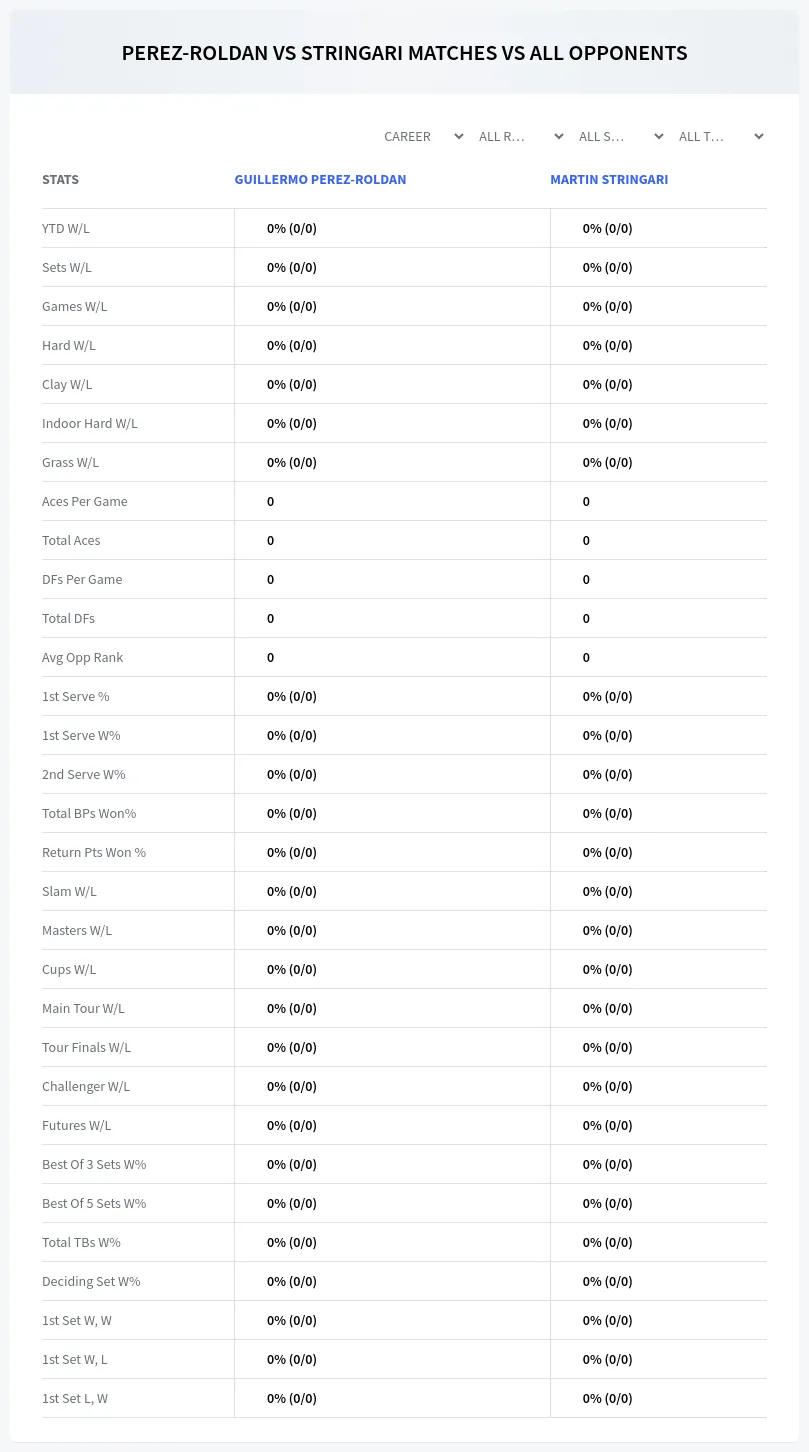The image size is (809, 1452).
Task: Select the Clay W/L row label
Action: (67, 384)
